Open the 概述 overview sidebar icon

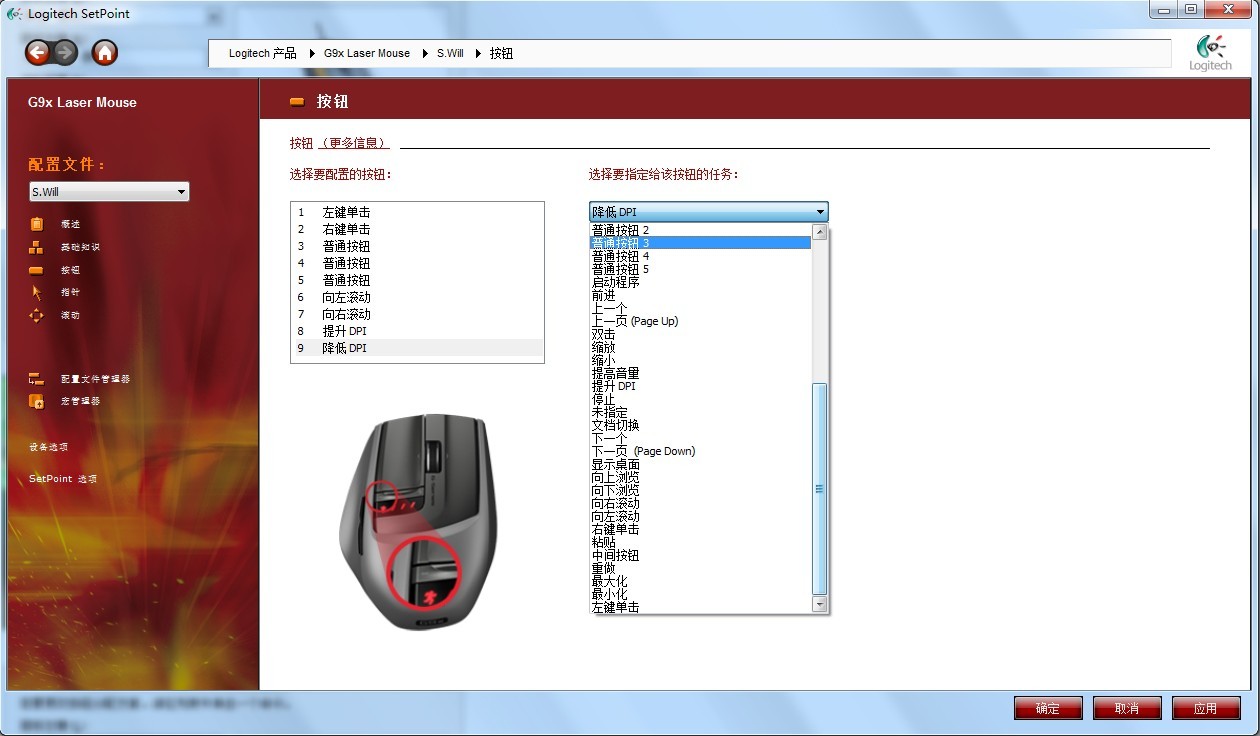click(37, 224)
